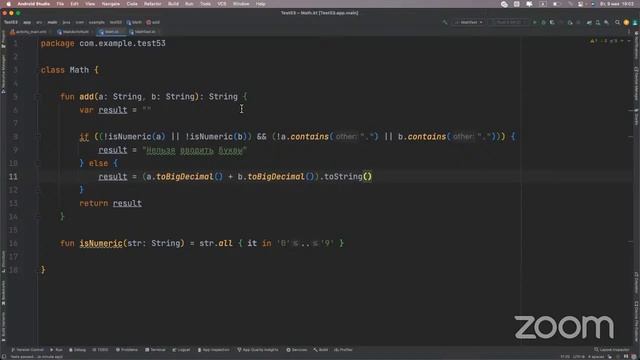Click the green Run button
Screen dimensions: 640x360
coord(534,22)
